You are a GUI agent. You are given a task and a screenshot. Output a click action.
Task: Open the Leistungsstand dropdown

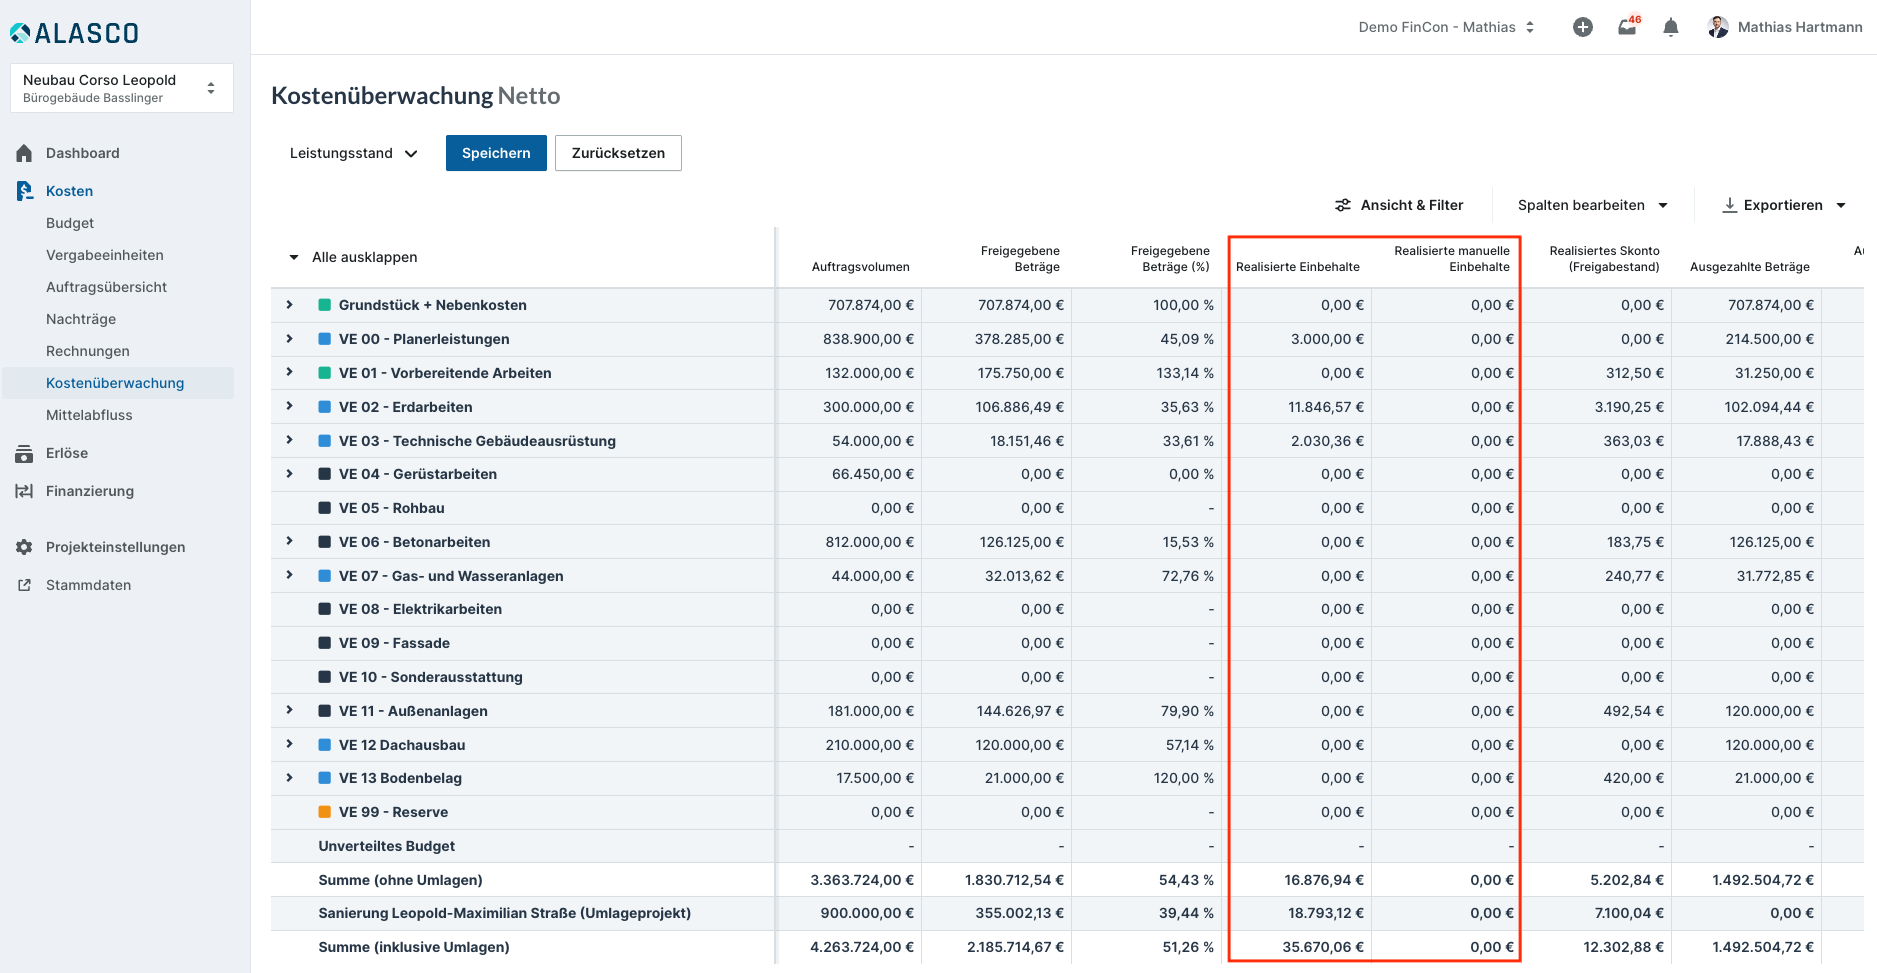click(x=353, y=153)
